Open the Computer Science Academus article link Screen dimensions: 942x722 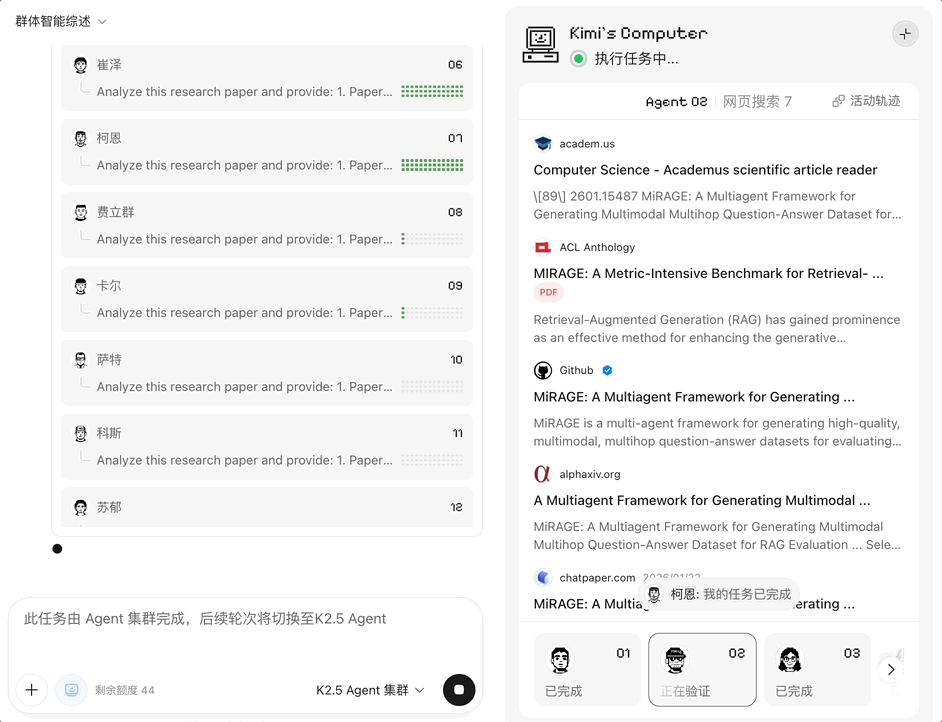(705, 170)
